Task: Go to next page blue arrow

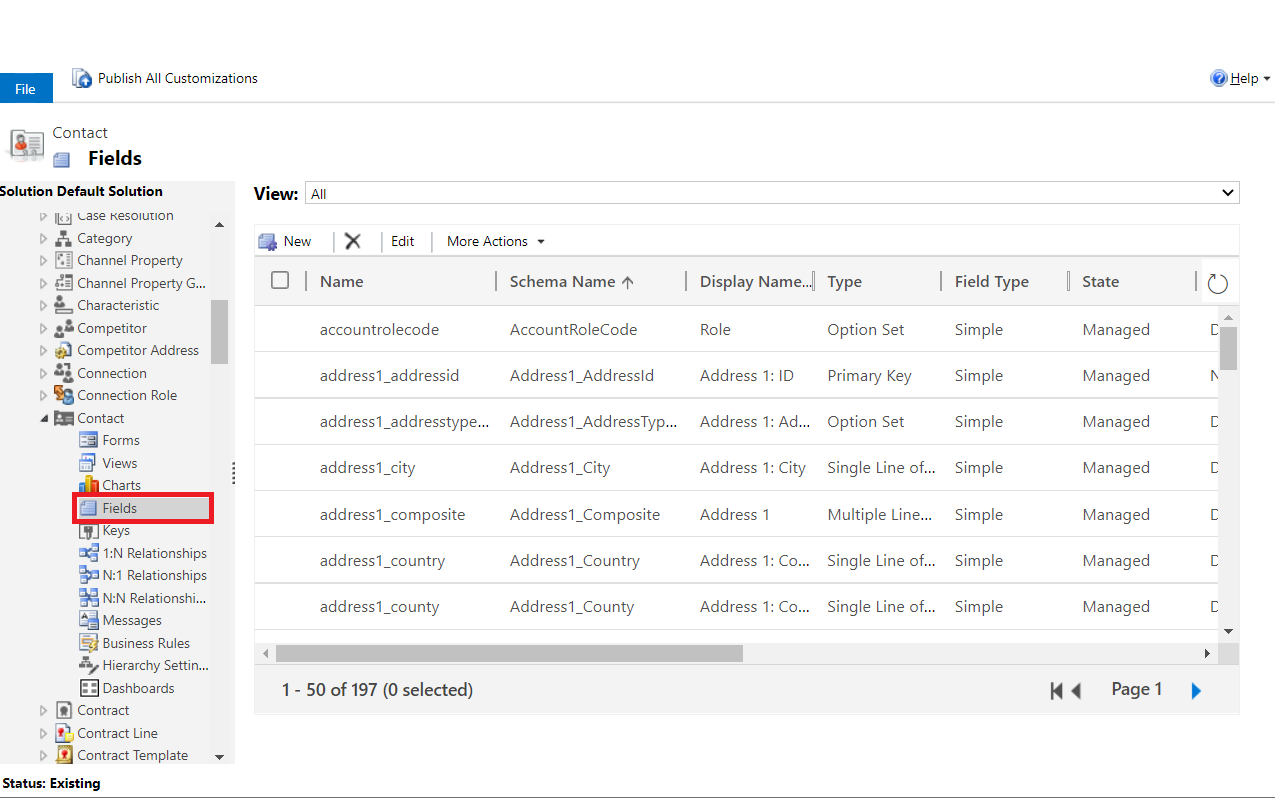Action: point(1196,690)
